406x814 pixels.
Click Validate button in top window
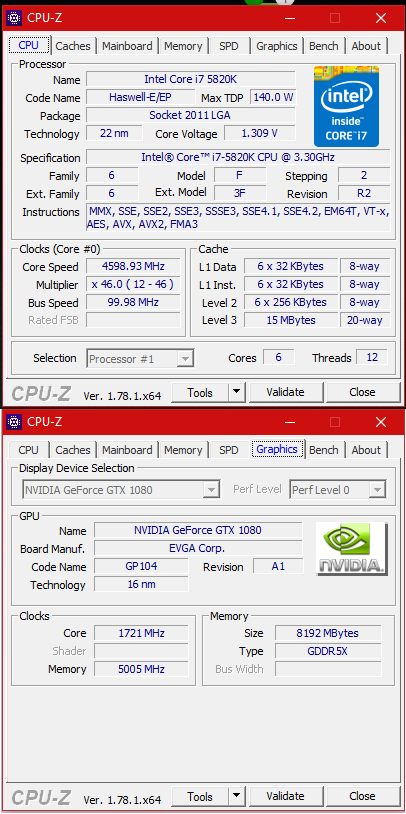coord(285,392)
